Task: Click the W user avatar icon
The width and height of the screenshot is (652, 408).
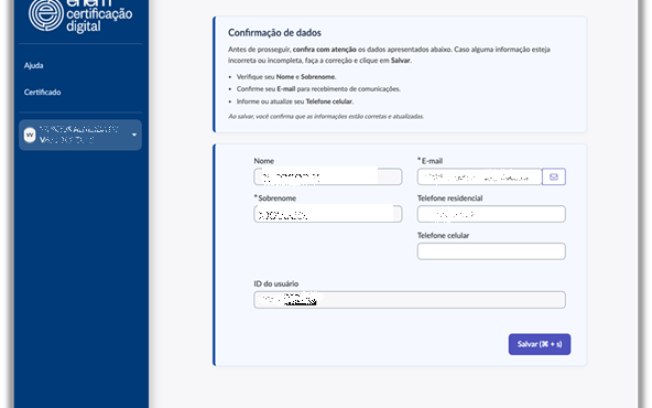Action: click(30, 135)
